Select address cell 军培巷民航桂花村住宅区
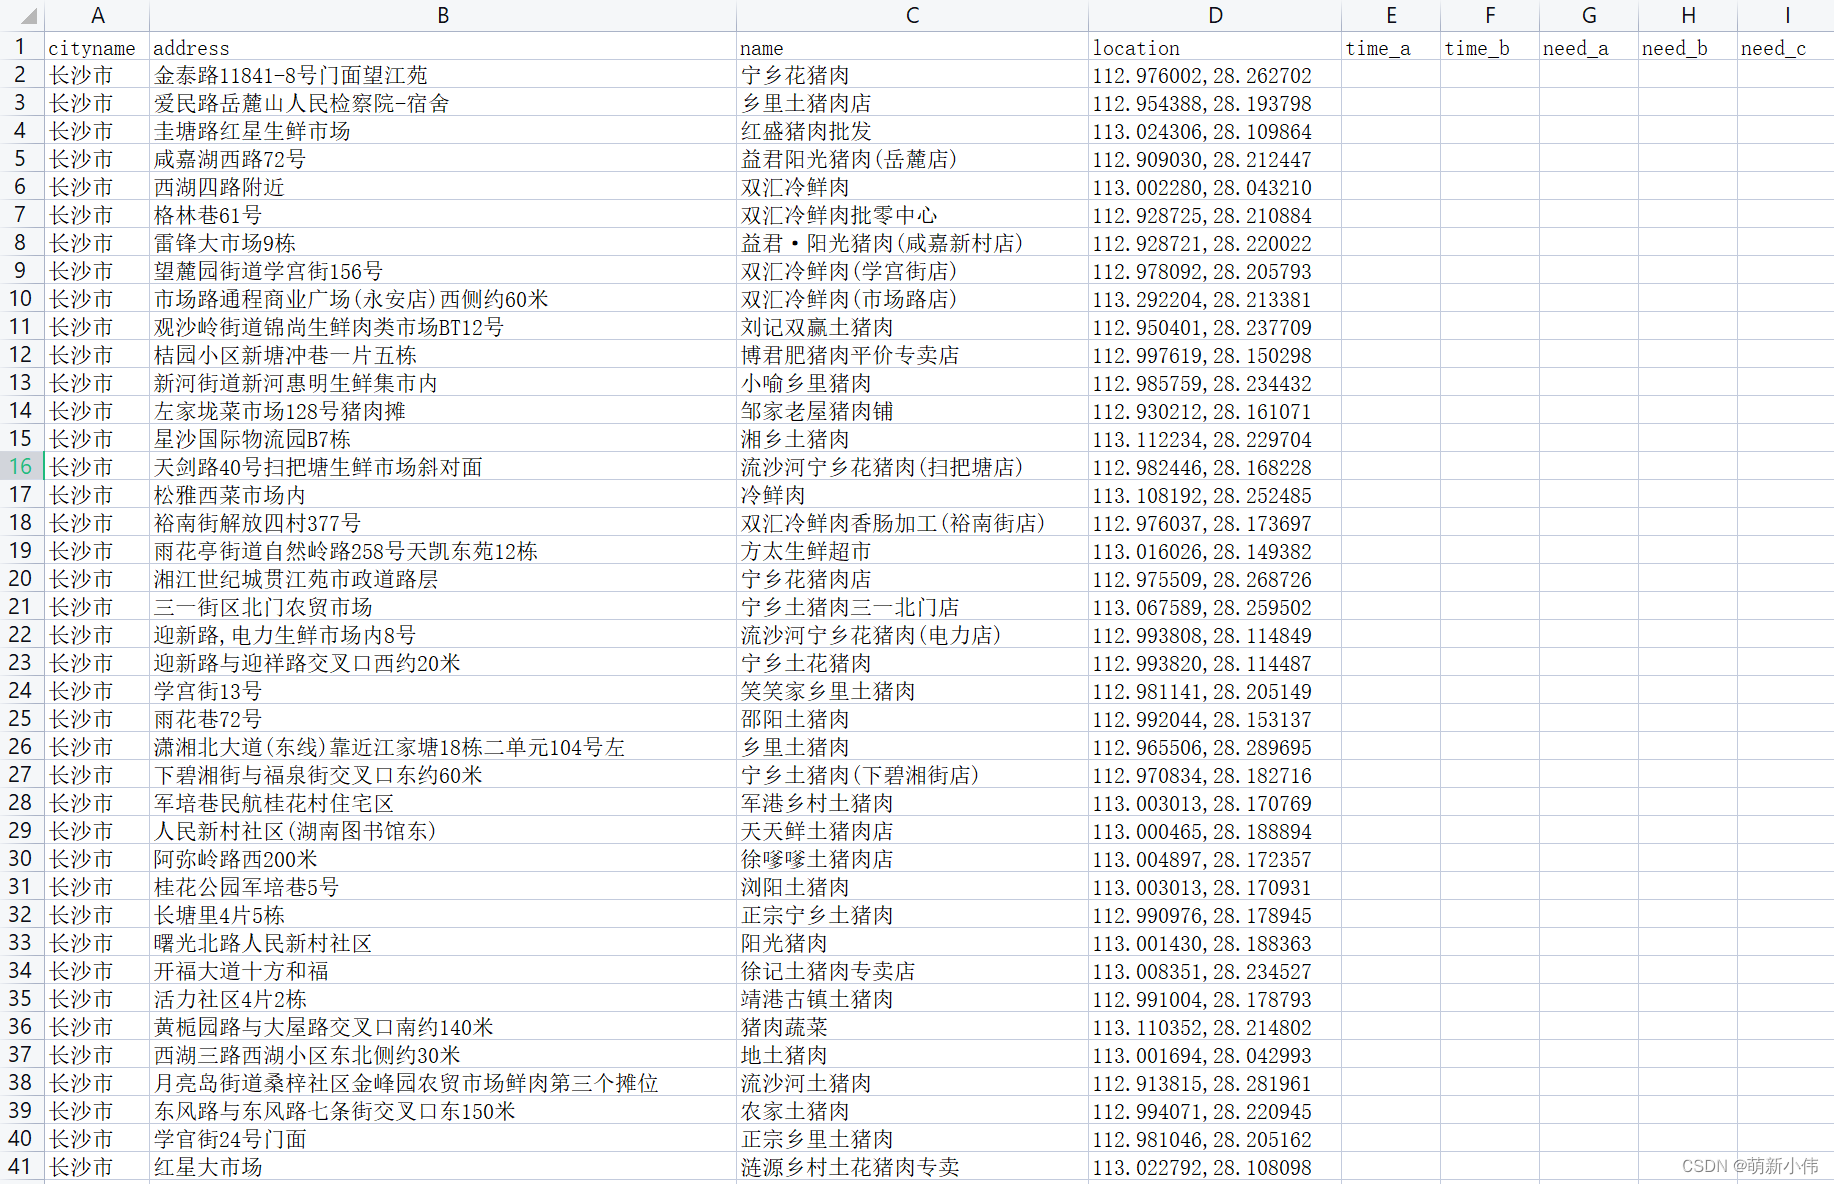The image size is (1834, 1184). click(x=443, y=803)
